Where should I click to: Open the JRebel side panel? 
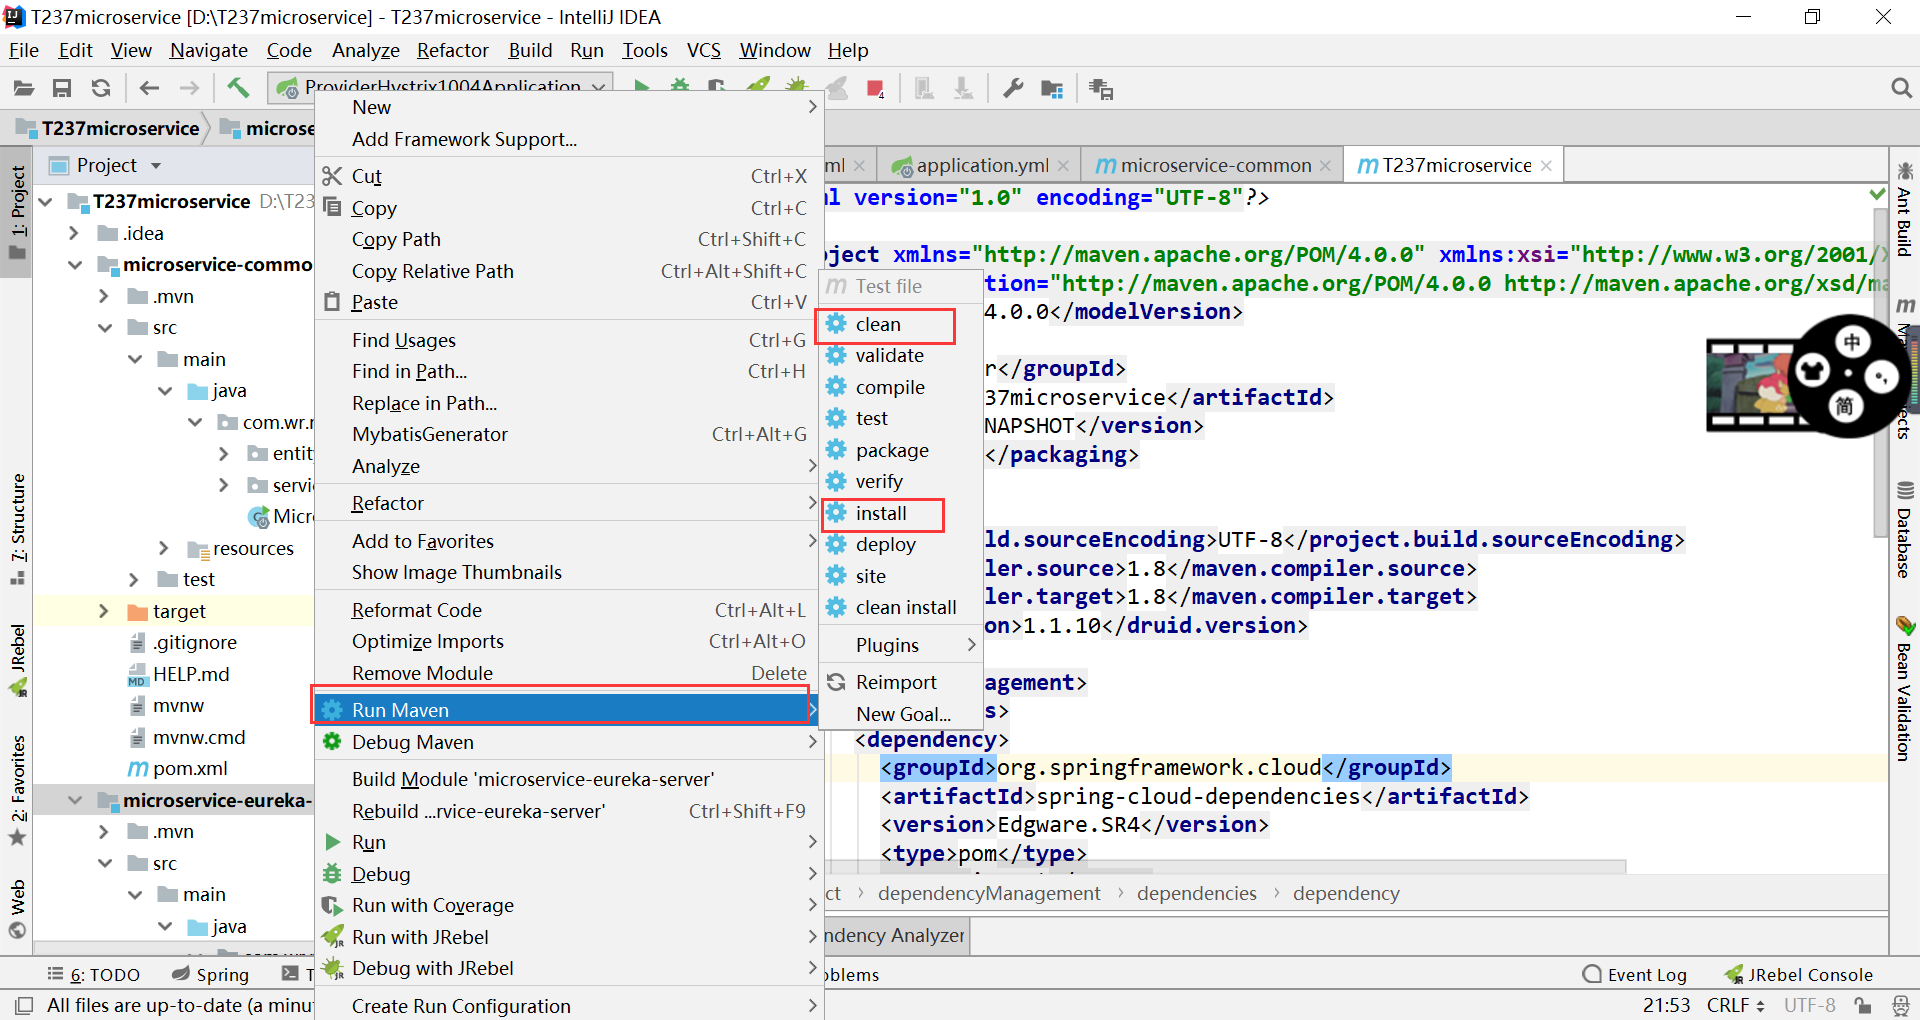[18, 660]
